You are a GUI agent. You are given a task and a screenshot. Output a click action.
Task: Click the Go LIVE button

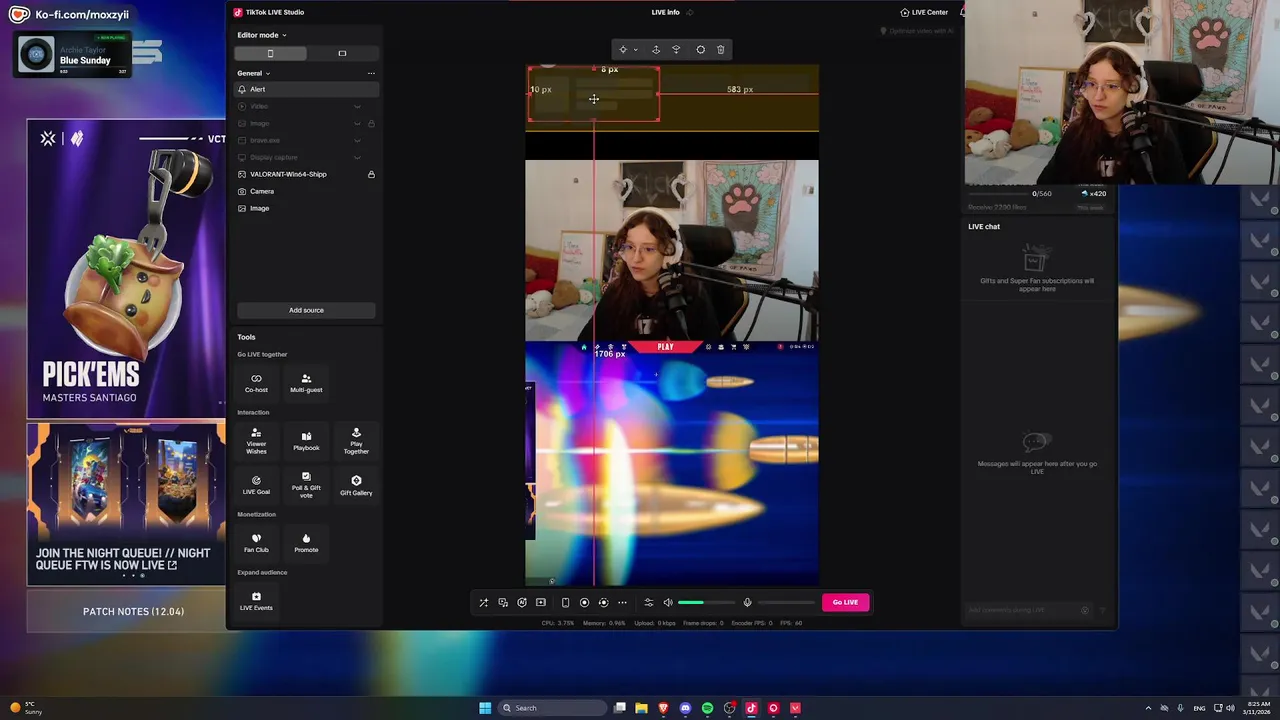[845, 602]
